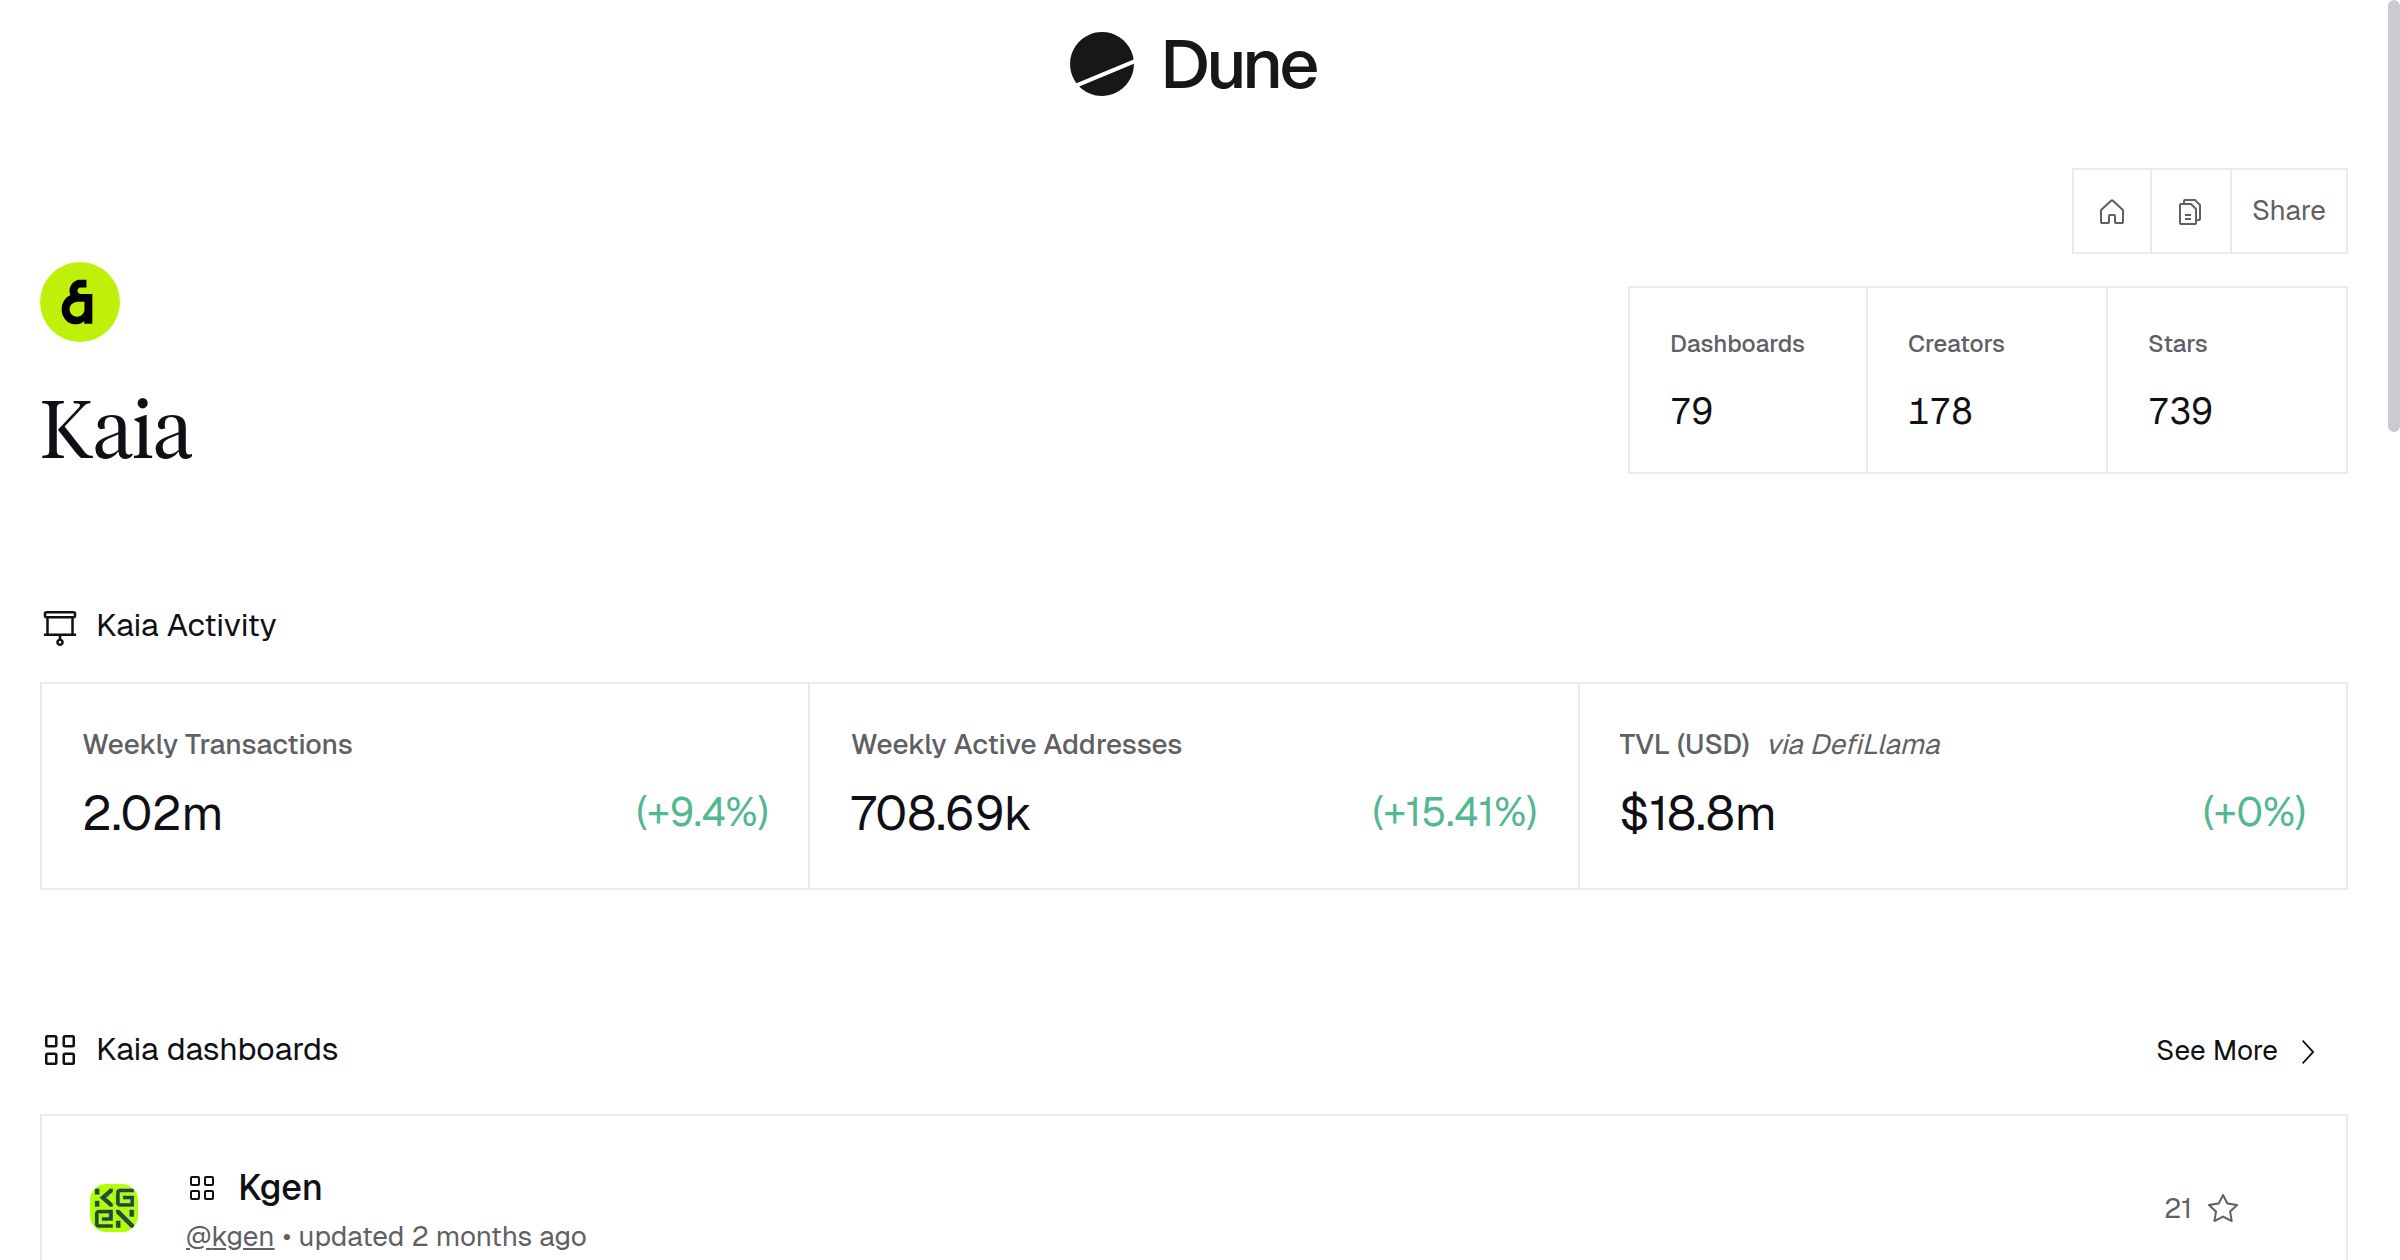Click the Creators count card
Image resolution: width=2400 pixels, height=1260 pixels.
[1986, 380]
